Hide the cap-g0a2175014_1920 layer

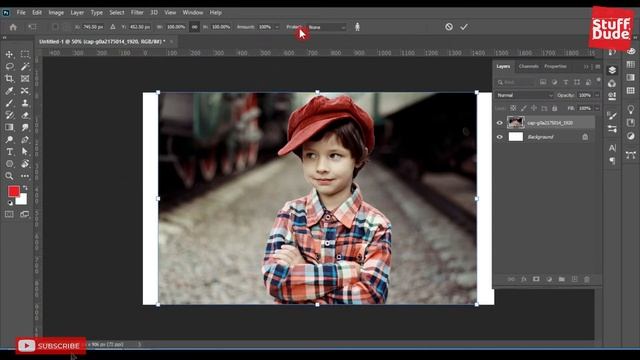click(x=500, y=122)
